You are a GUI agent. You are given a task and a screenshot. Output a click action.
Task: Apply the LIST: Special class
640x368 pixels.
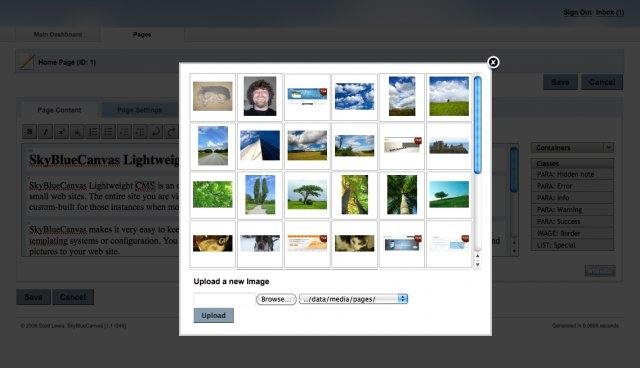point(572,245)
